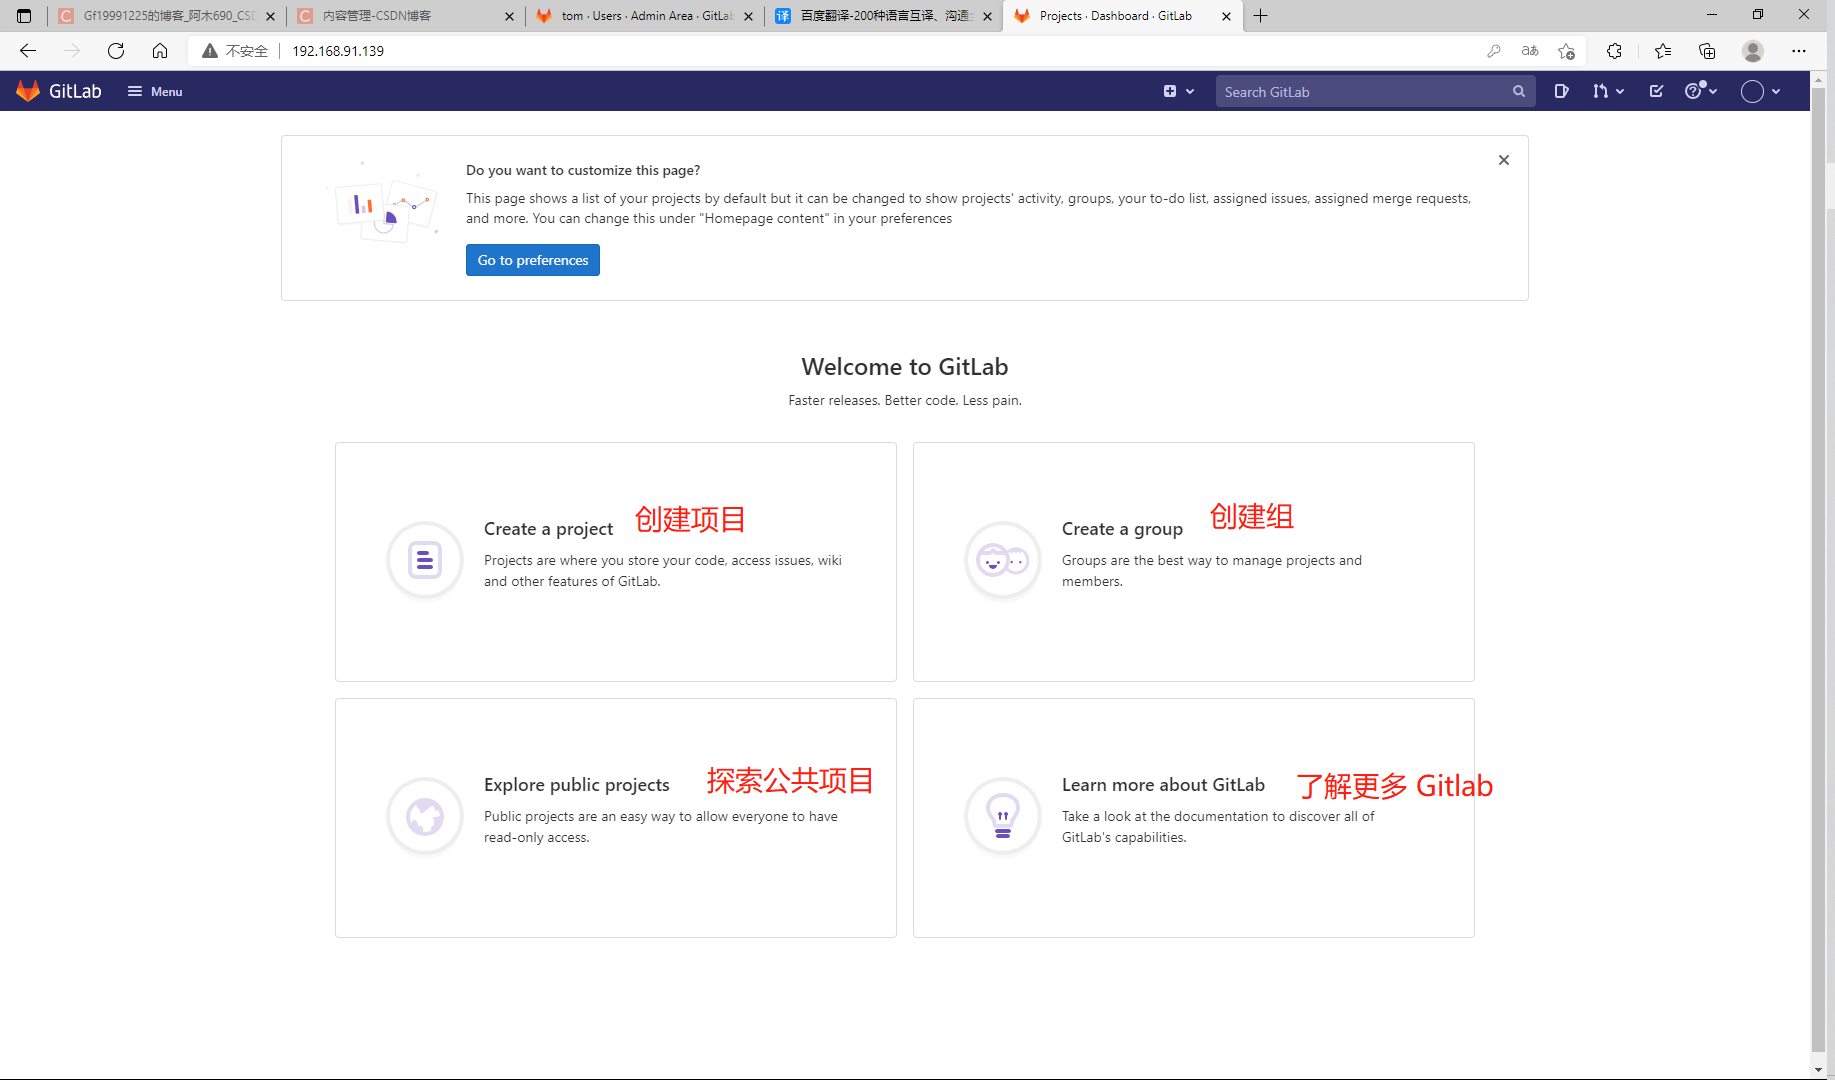Click the Explore public projects globe icon

425,816
